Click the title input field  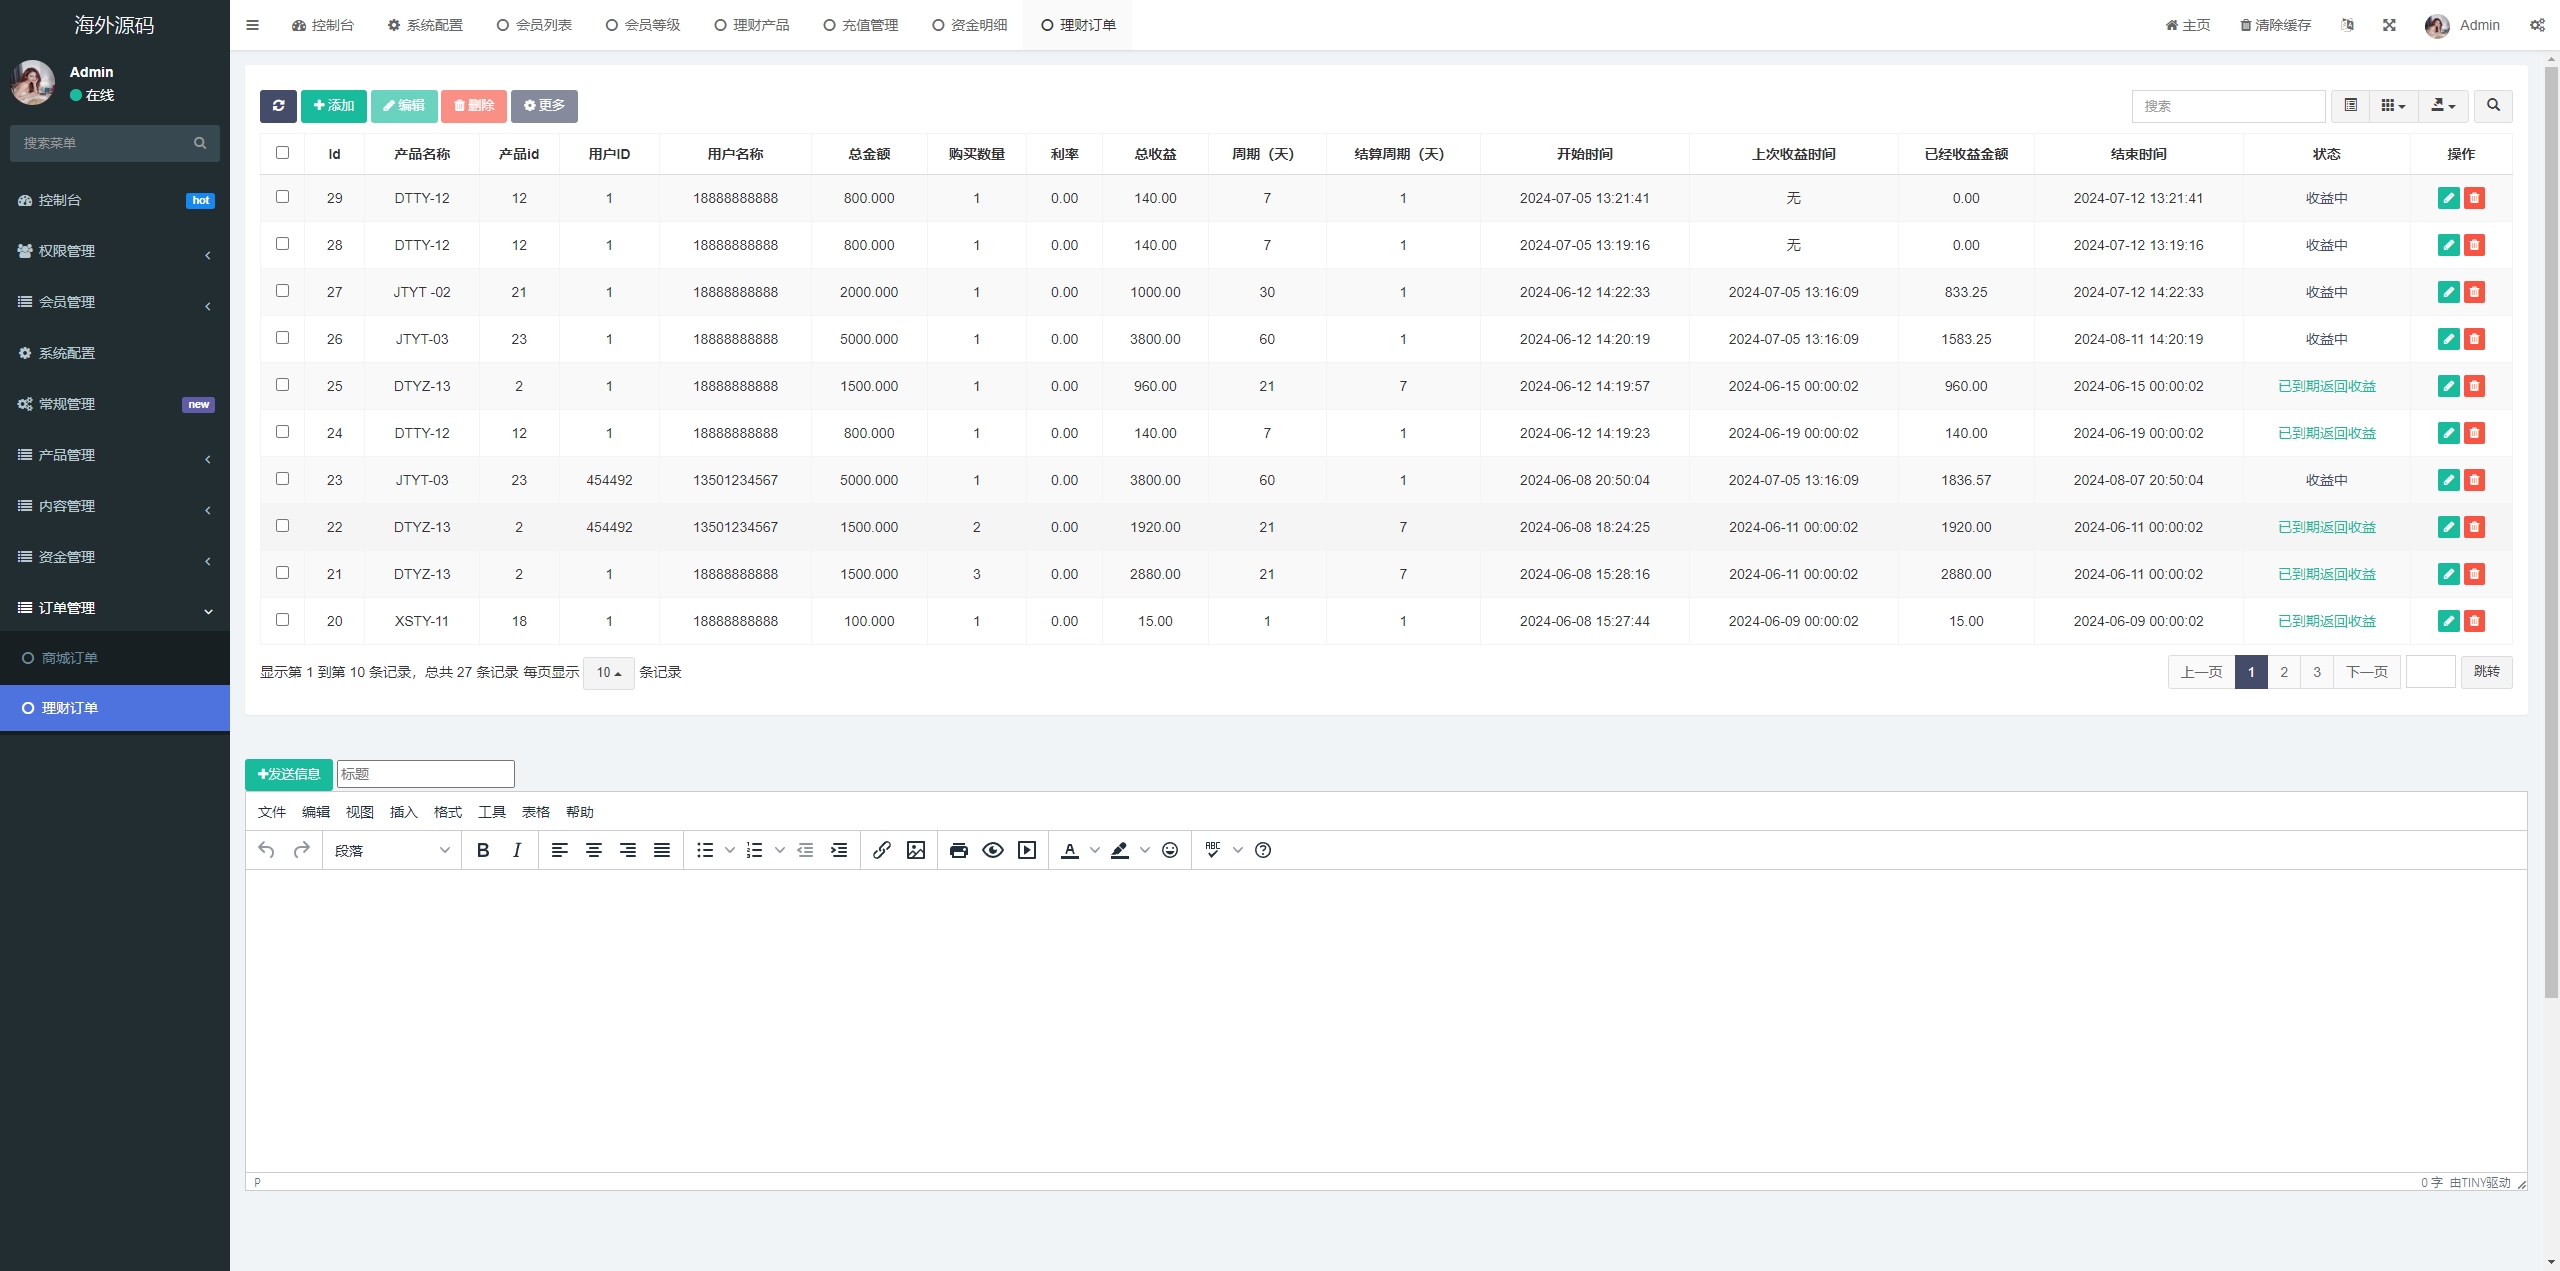click(x=424, y=773)
